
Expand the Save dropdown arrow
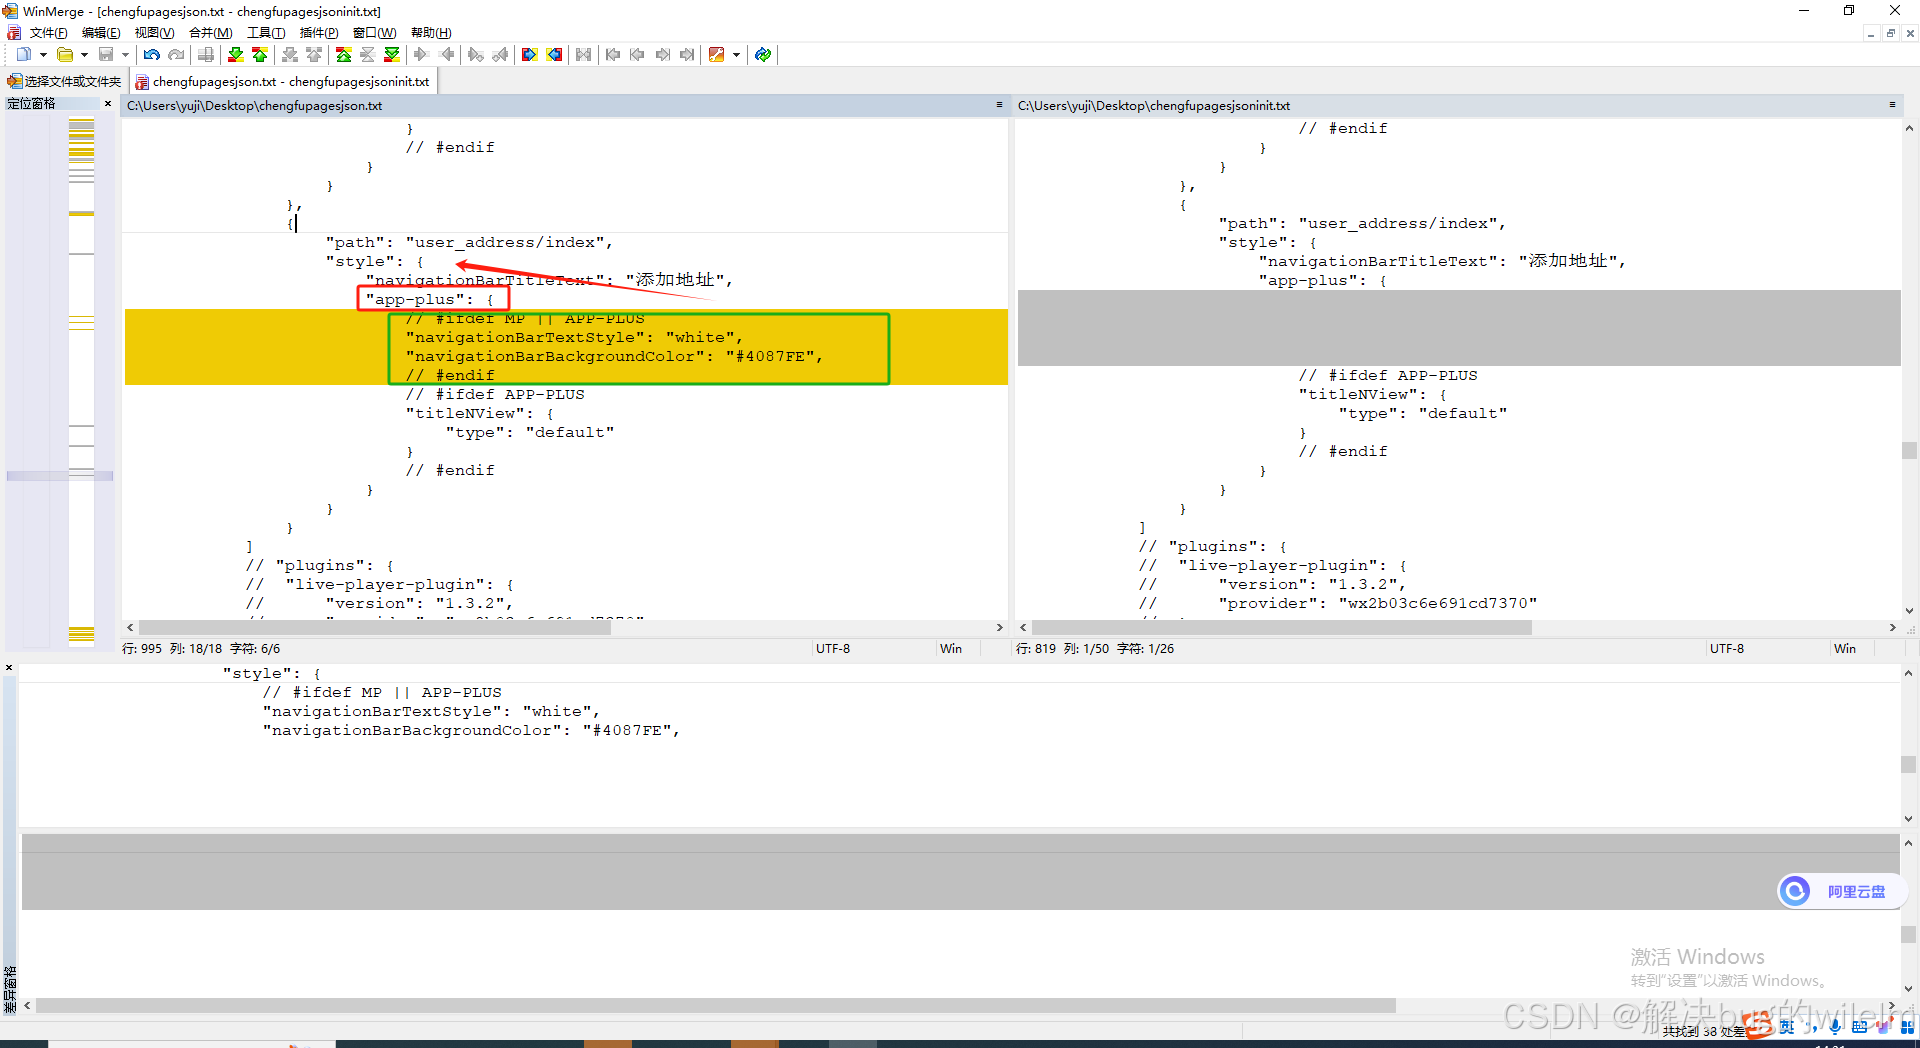coord(125,55)
